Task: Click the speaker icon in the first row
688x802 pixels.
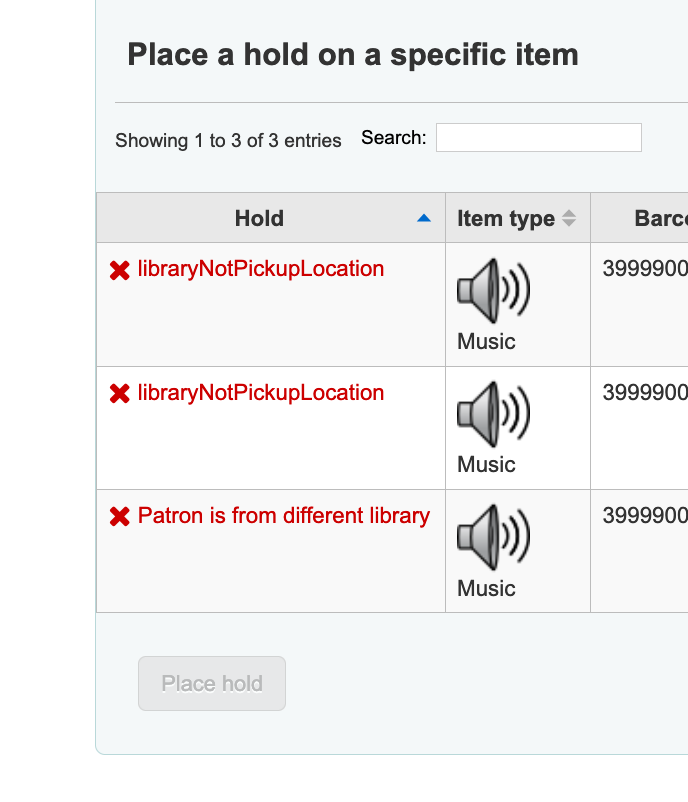Action: [493, 291]
